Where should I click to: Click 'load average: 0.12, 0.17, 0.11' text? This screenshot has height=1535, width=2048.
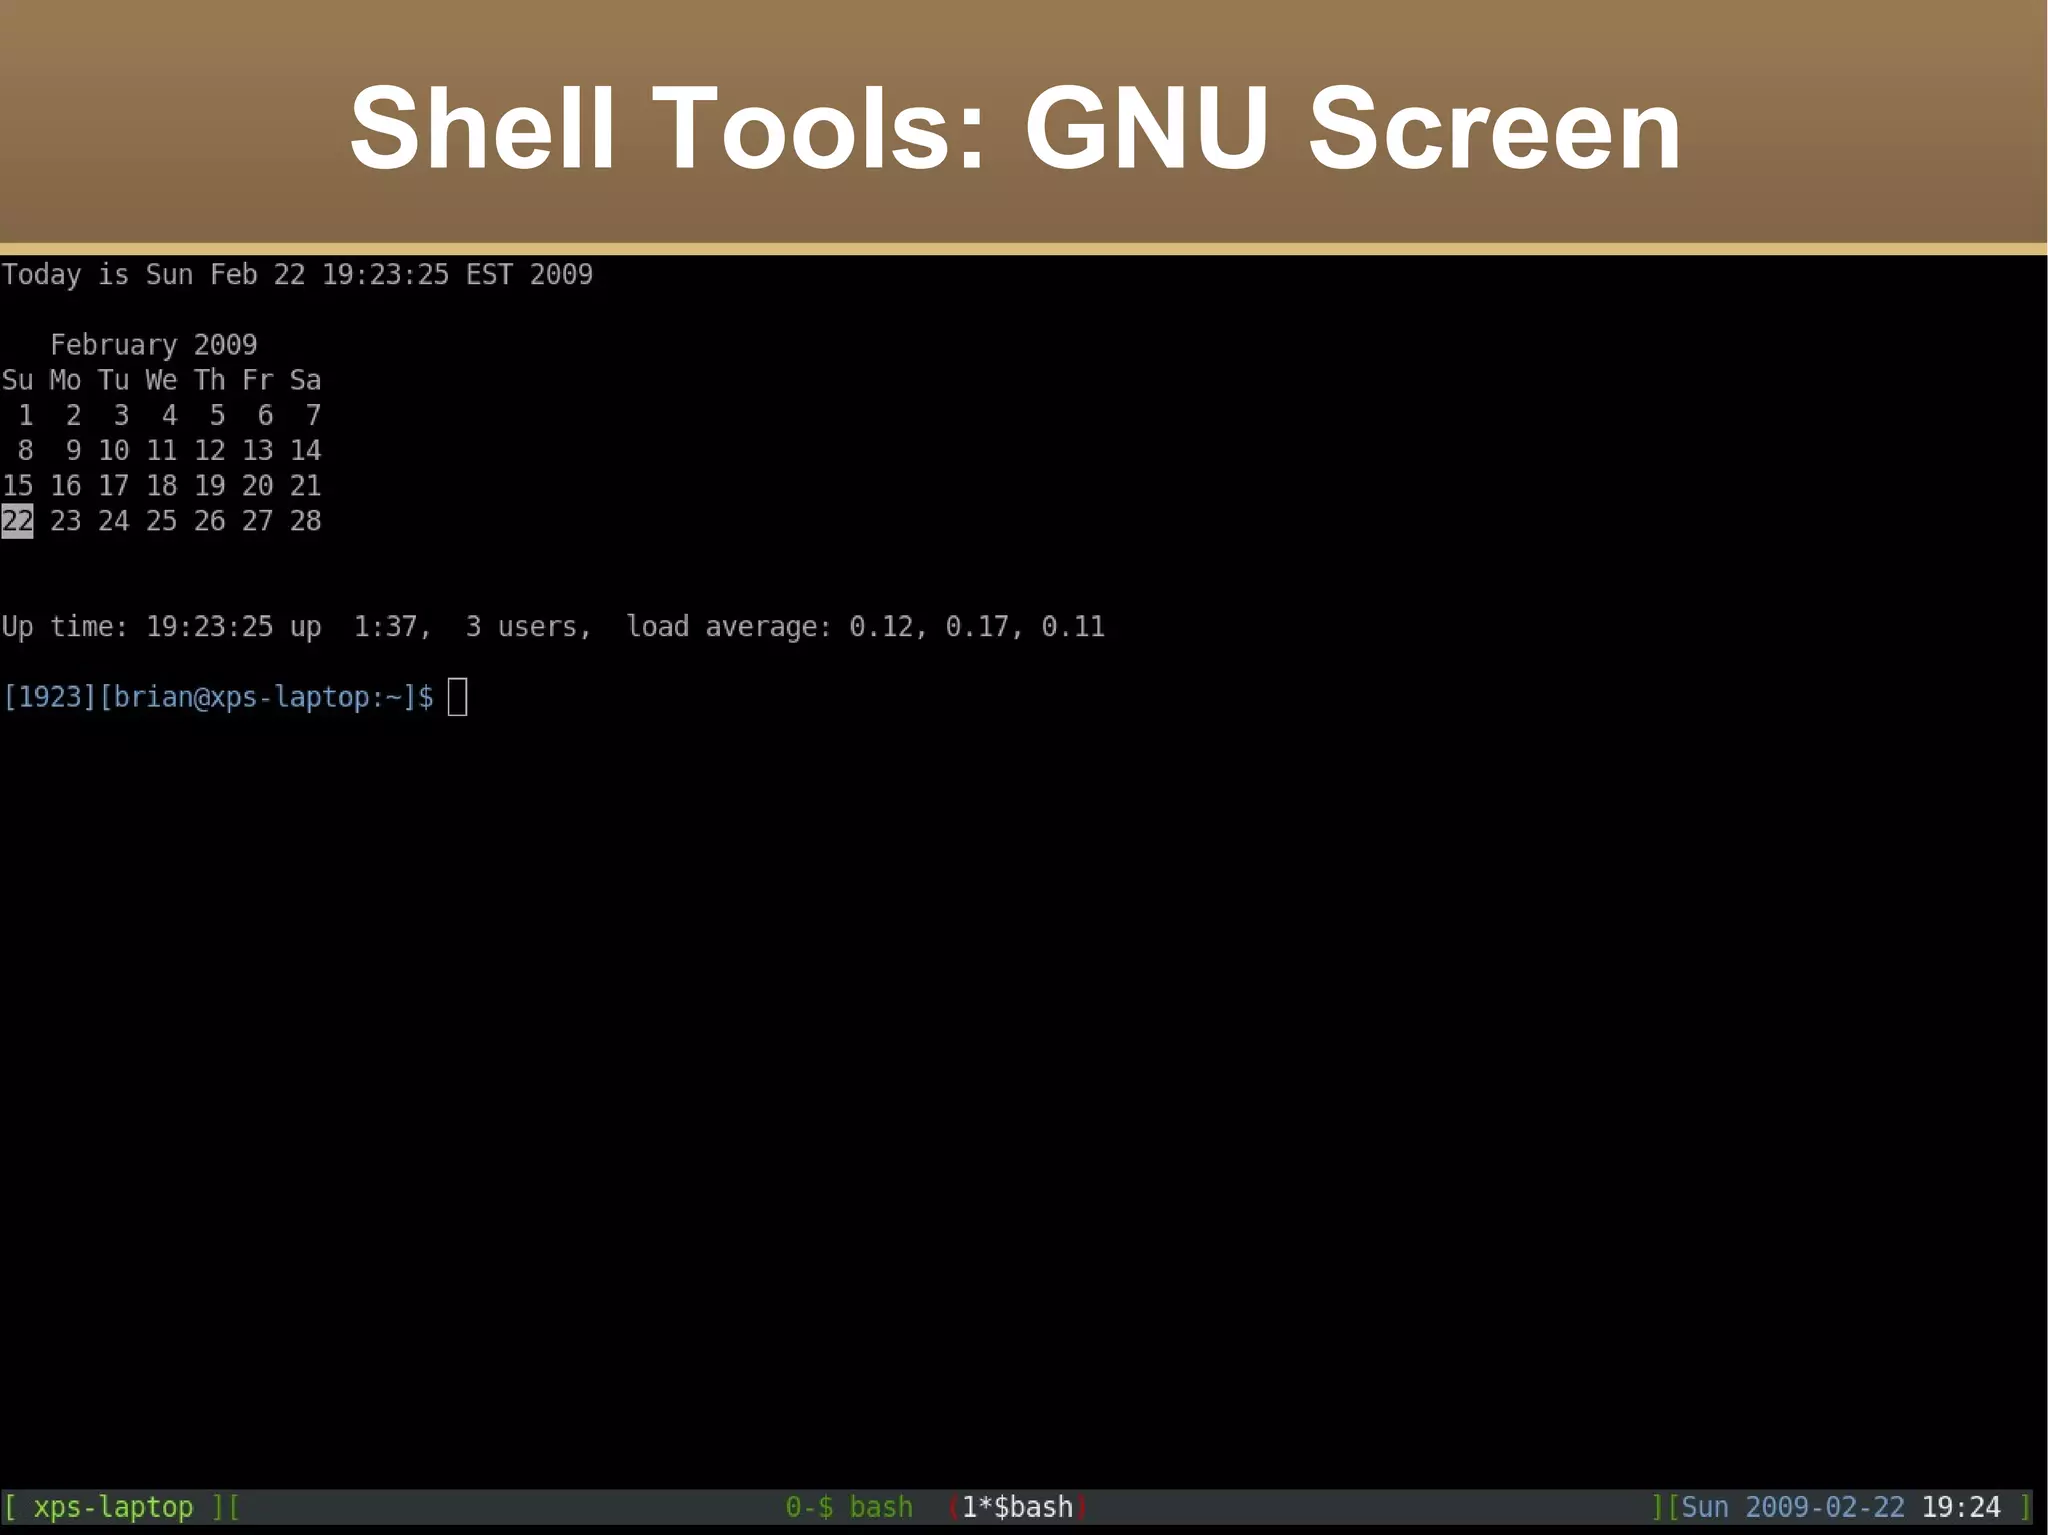pyautogui.click(x=865, y=627)
